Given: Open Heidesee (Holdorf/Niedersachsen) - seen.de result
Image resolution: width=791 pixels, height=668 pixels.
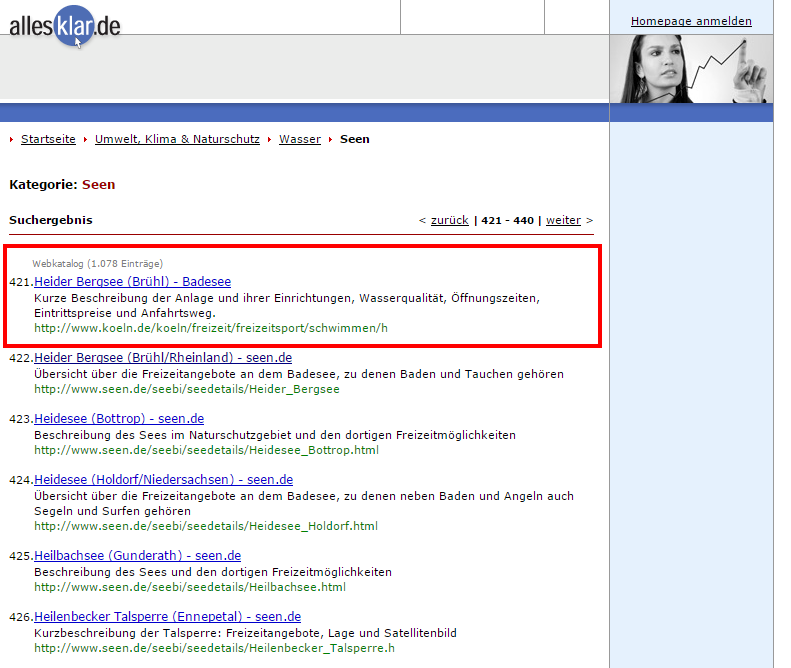Looking at the screenshot, I should [x=163, y=480].
